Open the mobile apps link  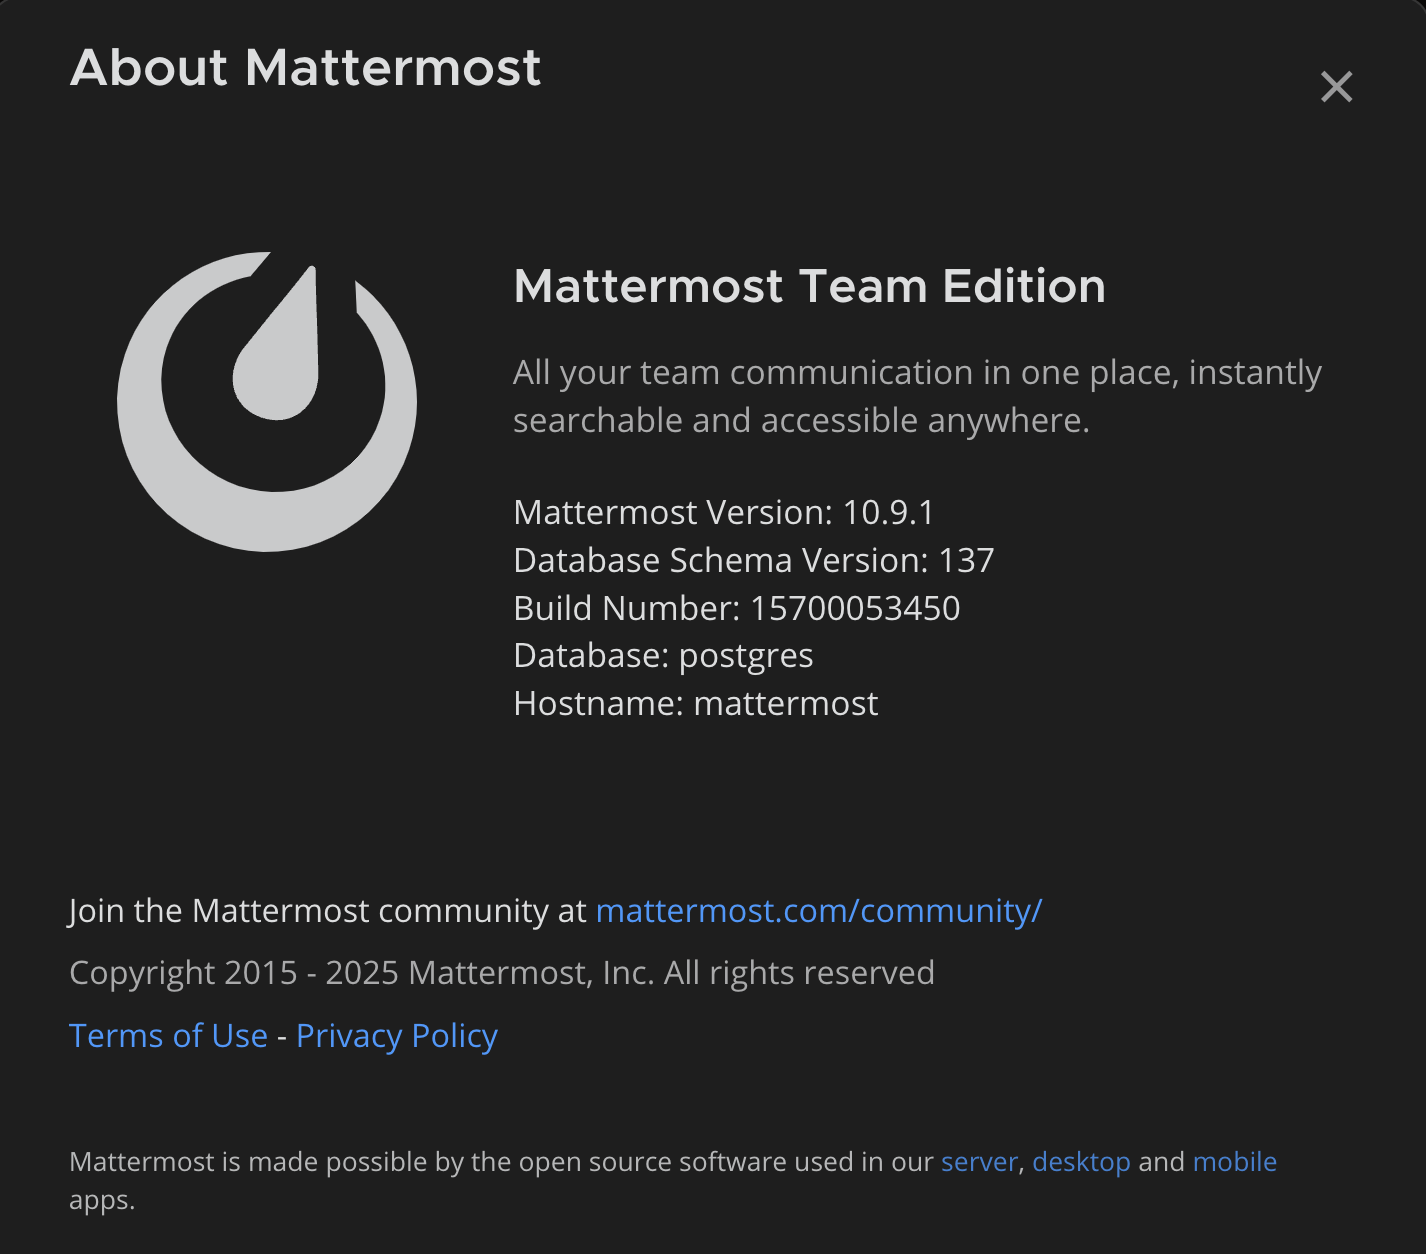tap(1234, 1162)
